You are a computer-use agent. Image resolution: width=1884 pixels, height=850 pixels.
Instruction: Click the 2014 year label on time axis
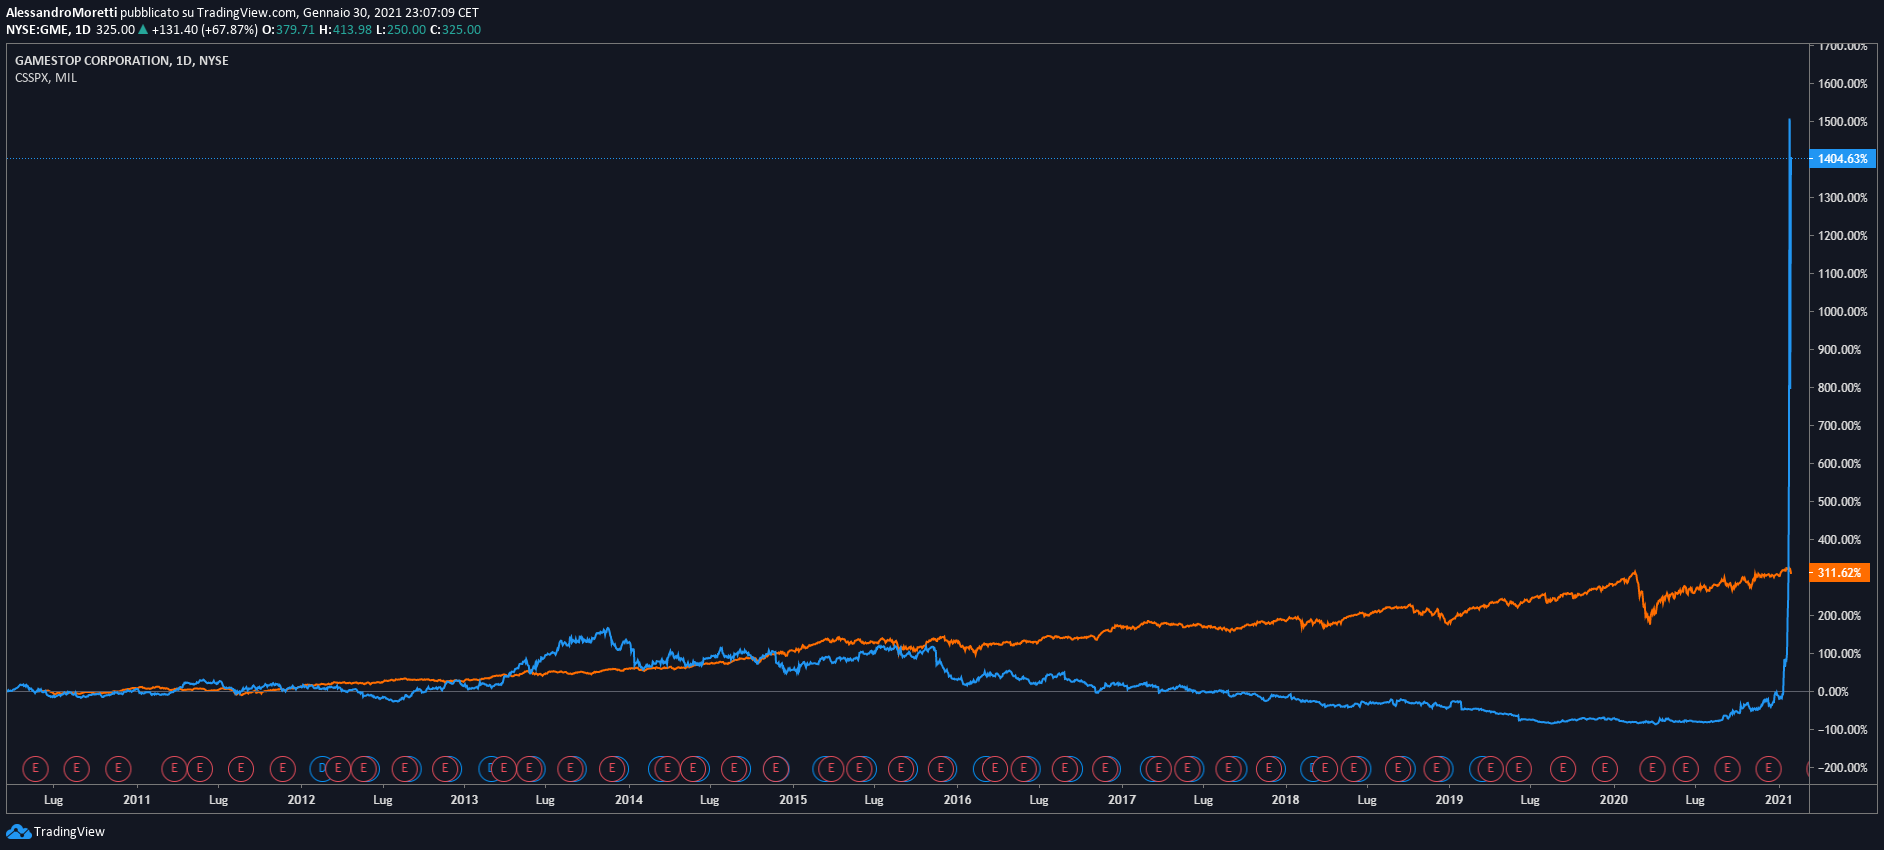tap(629, 800)
